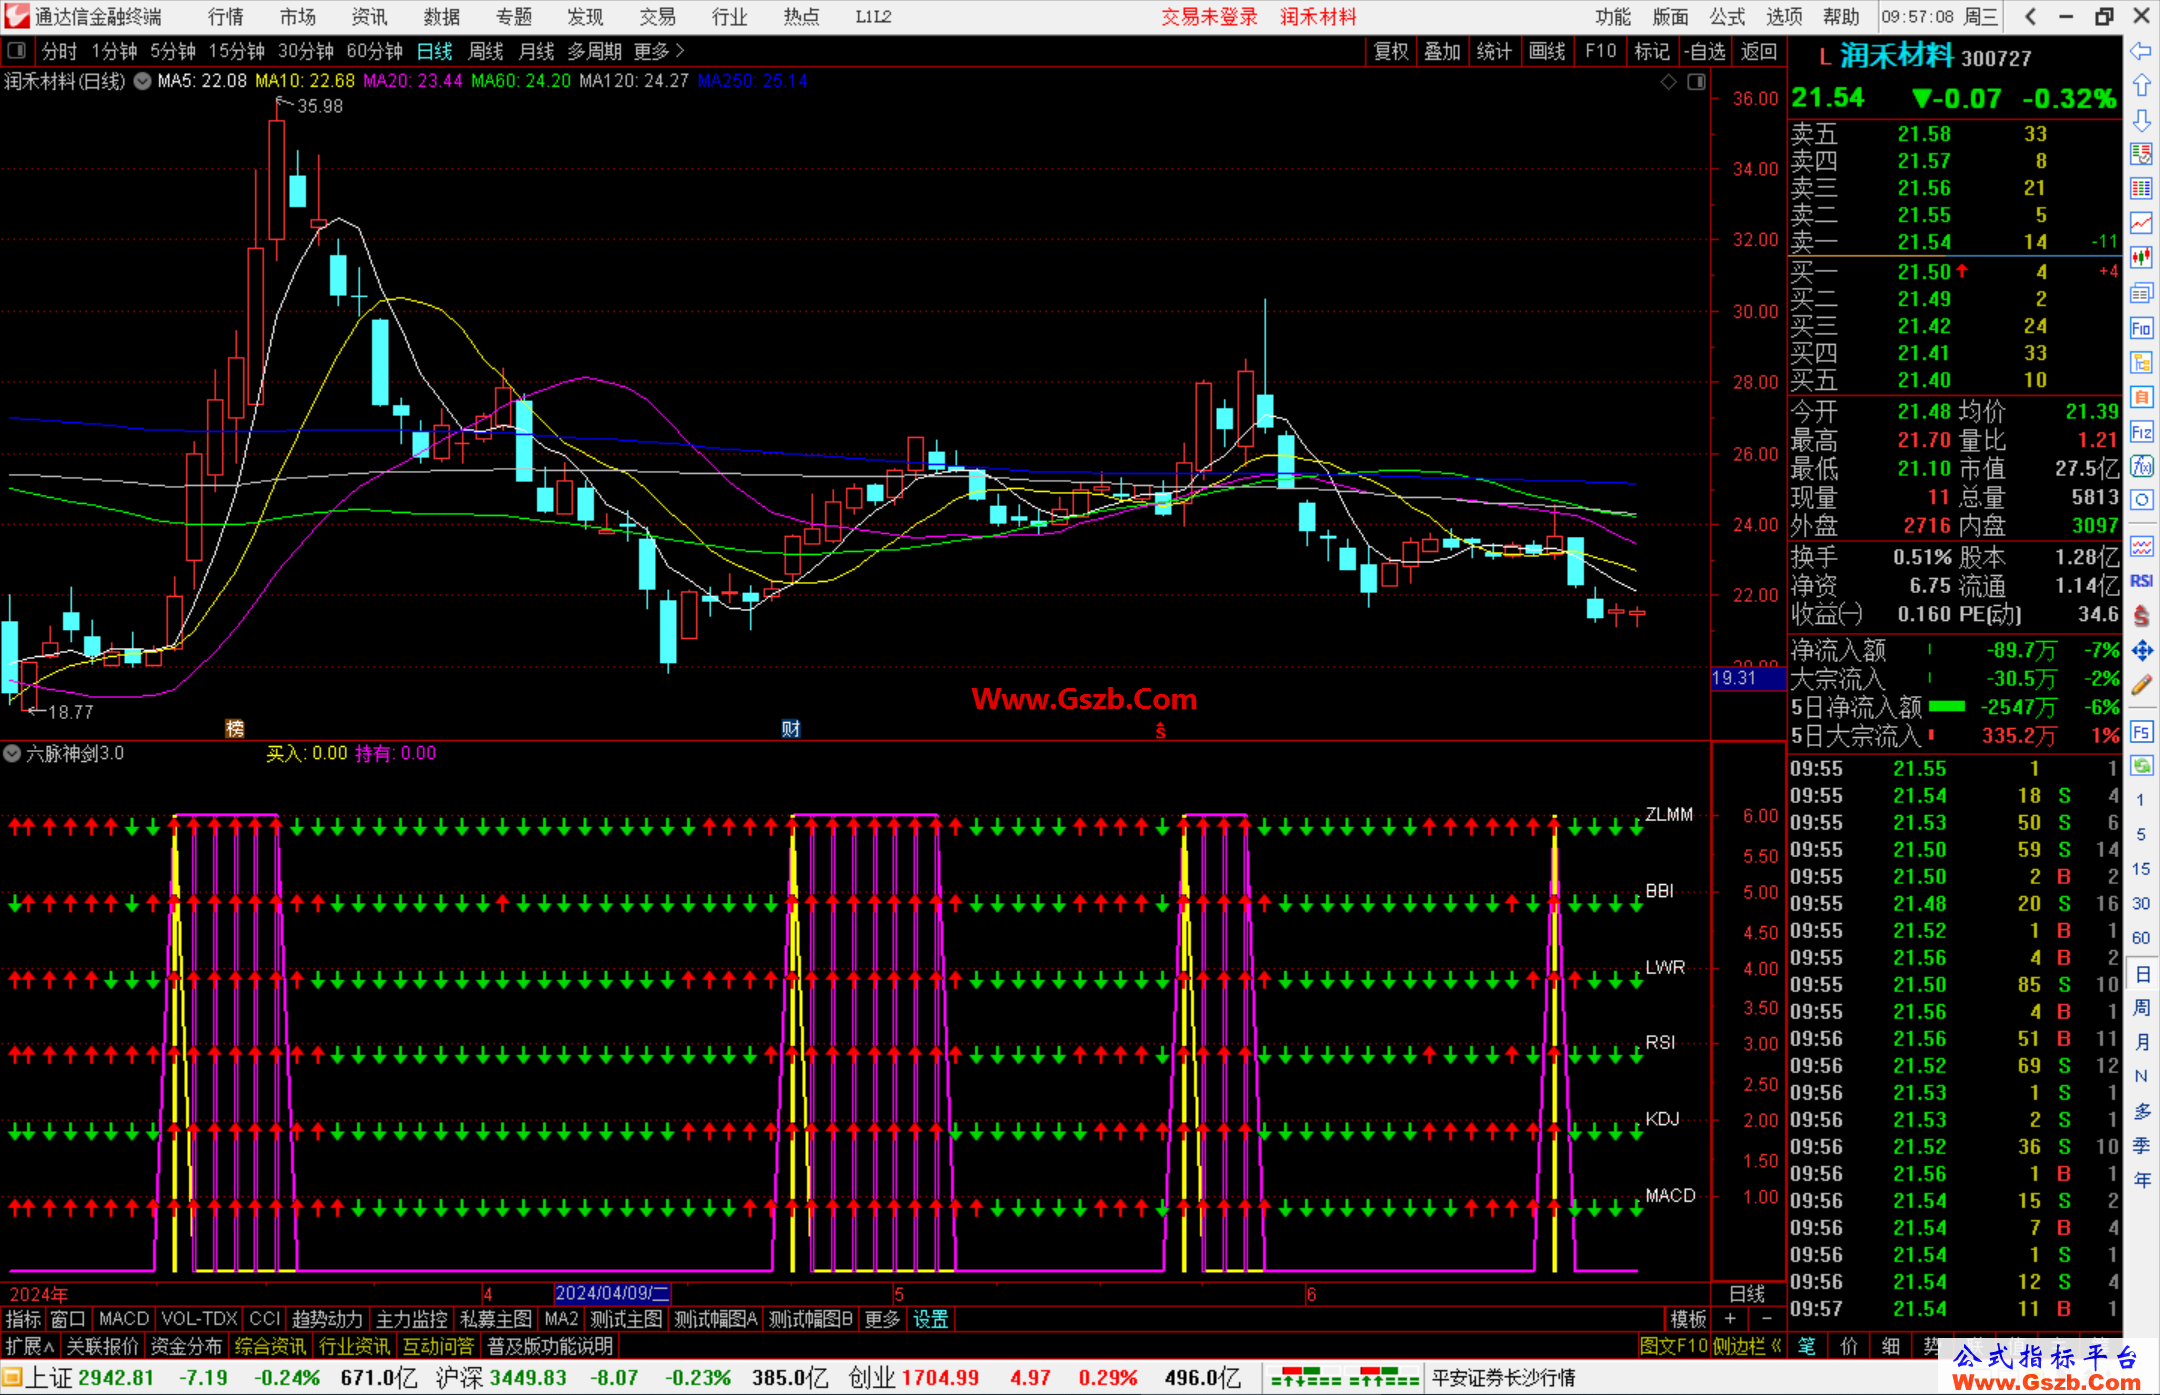The image size is (2160, 1395).
Task: Click the diamond icon at chart top-right
Action: pyautogui.click(x=1669, y=82)
